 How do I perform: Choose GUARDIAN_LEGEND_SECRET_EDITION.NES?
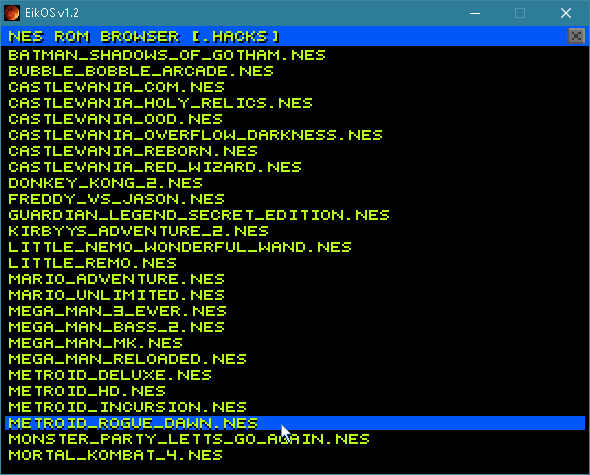click(x=199, y=215)
